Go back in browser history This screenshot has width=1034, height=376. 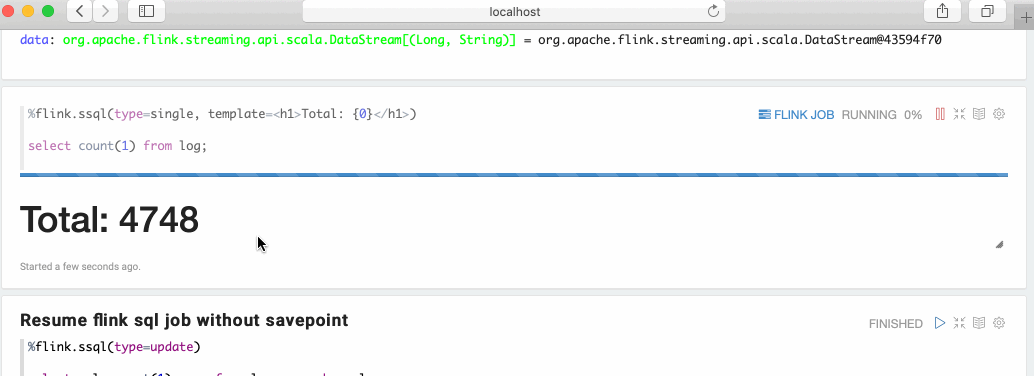[79, 11]
